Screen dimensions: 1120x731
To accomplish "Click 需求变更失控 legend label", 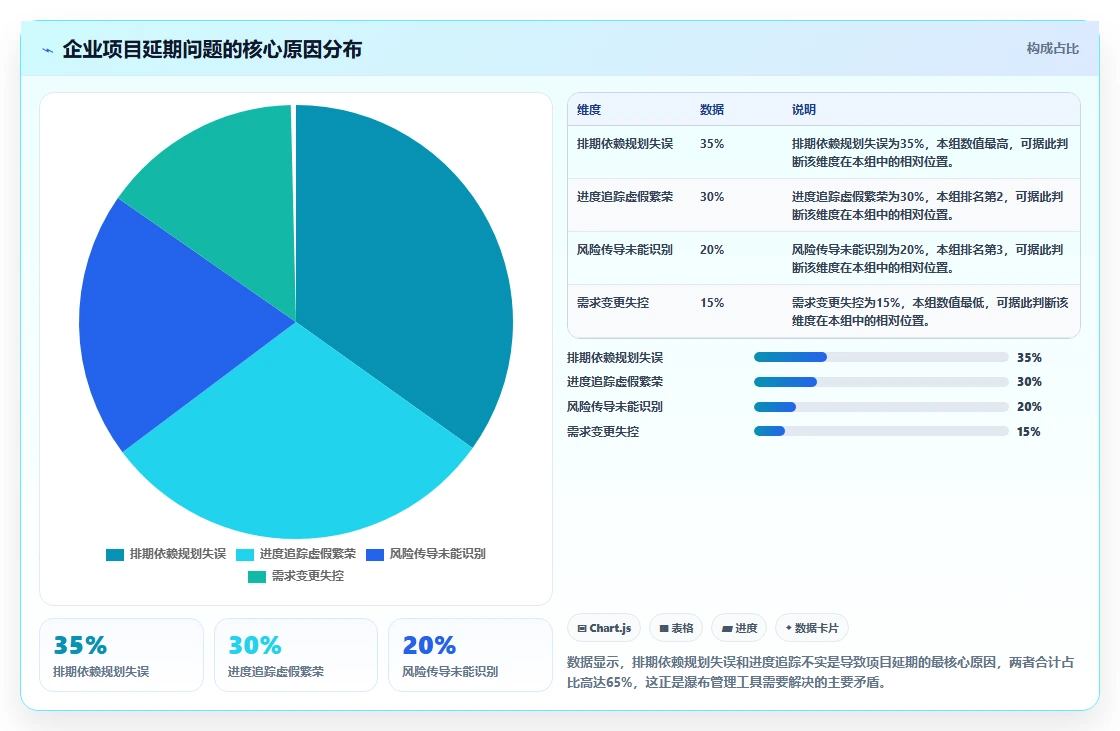I will click(x=308, y=576).
